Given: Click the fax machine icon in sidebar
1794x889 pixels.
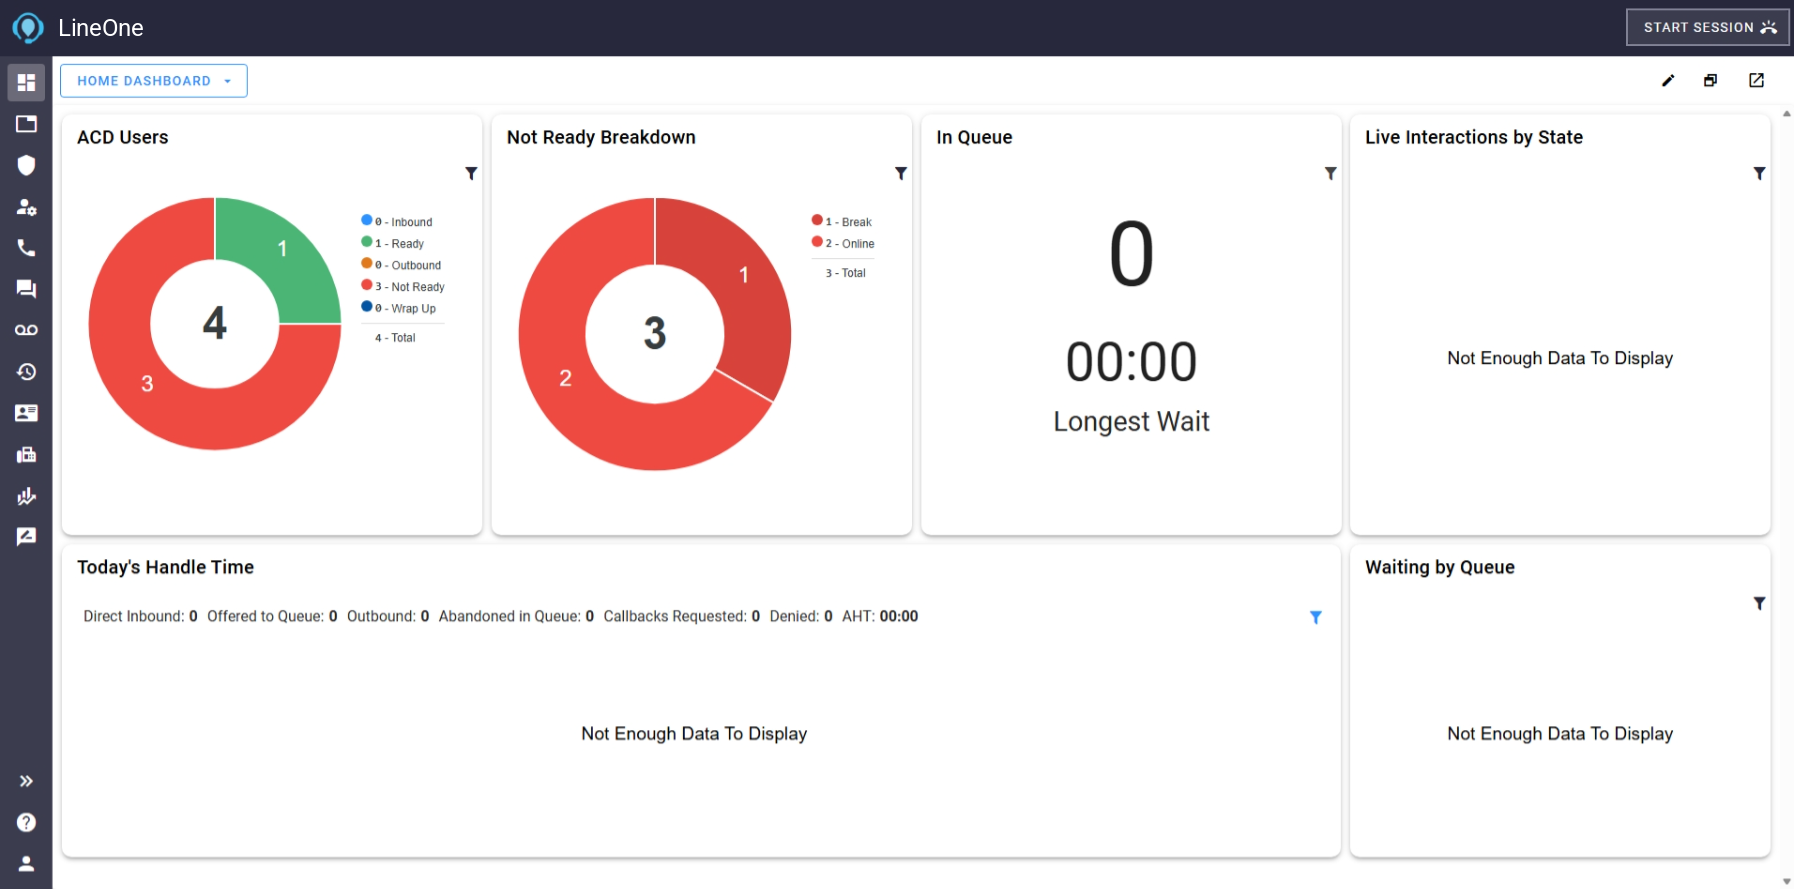Looking at the screenshot, I should (26, 455).
